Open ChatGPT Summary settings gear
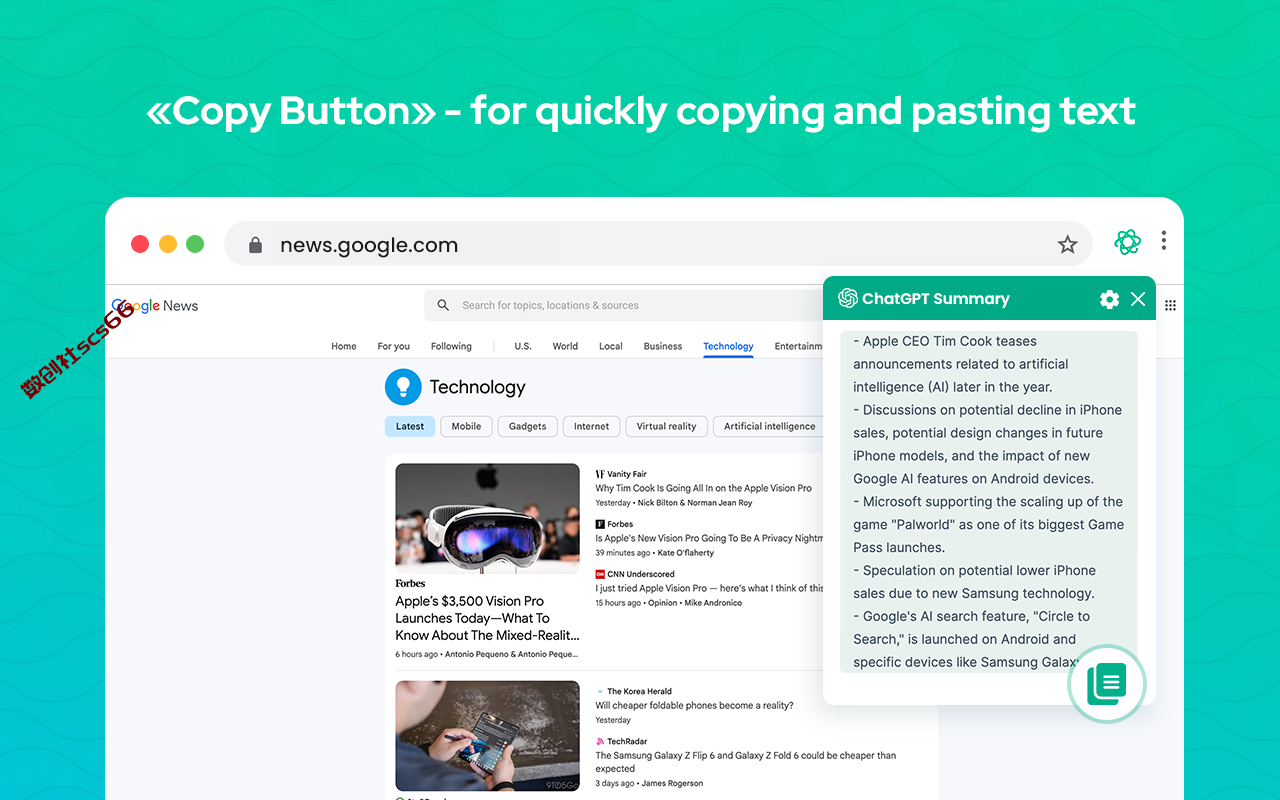The width and height of the screenshot is (1280, 800). (1109, 299)
